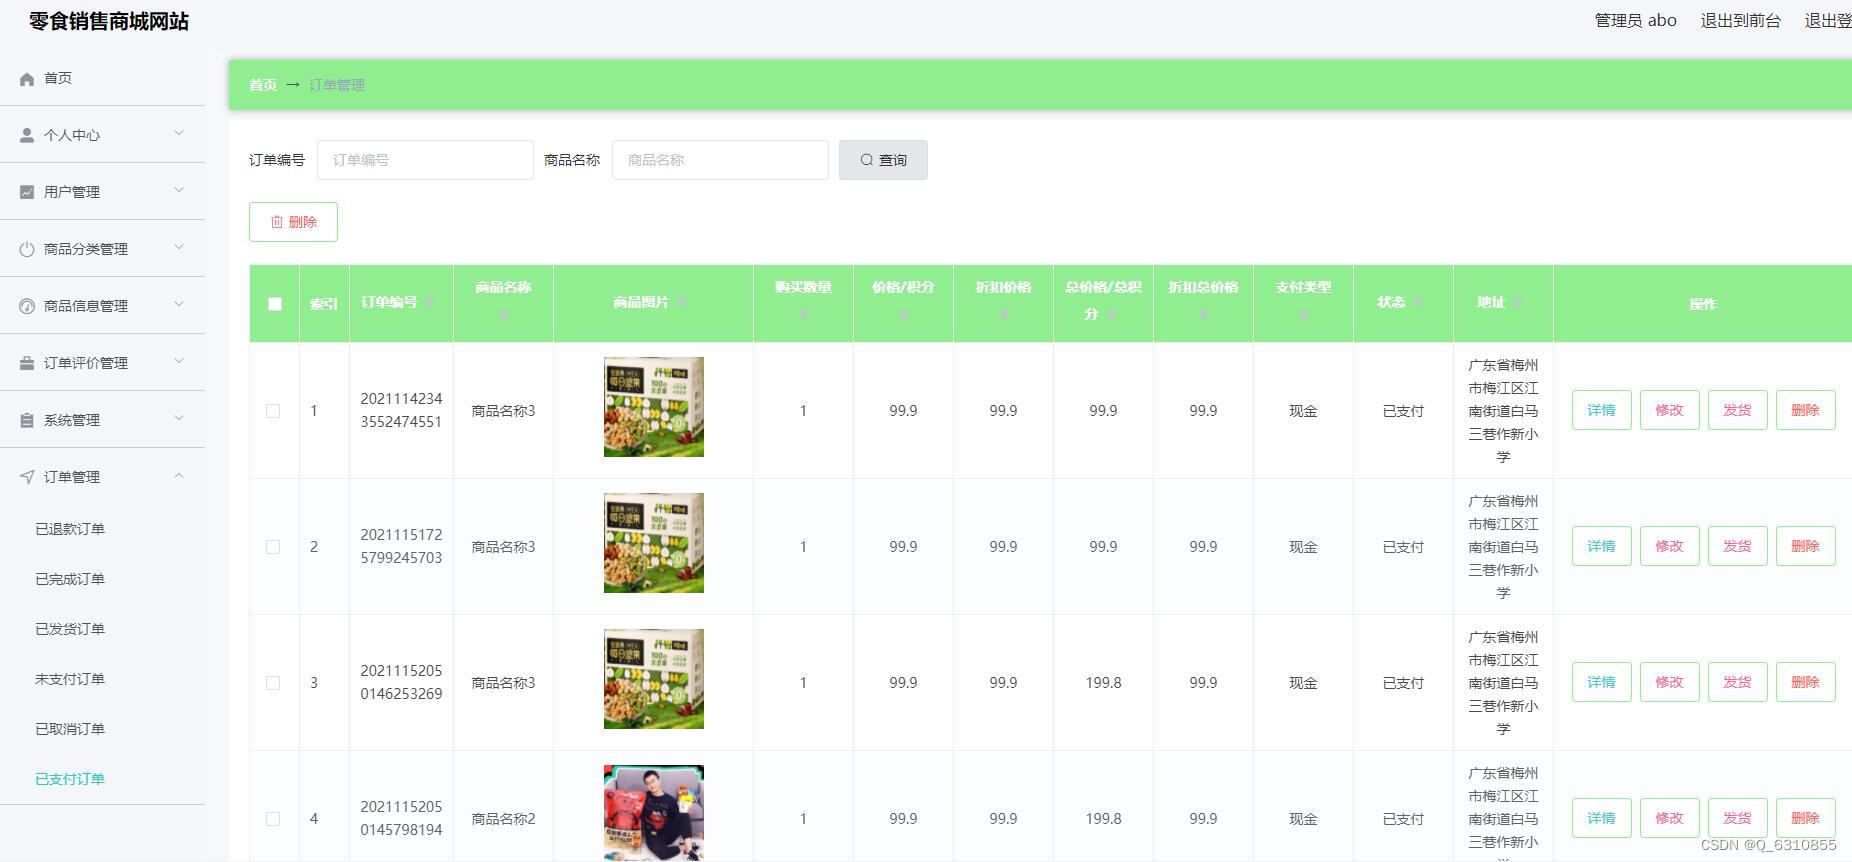Sort by 订单编号 column sort arrows

click(429, 302)
